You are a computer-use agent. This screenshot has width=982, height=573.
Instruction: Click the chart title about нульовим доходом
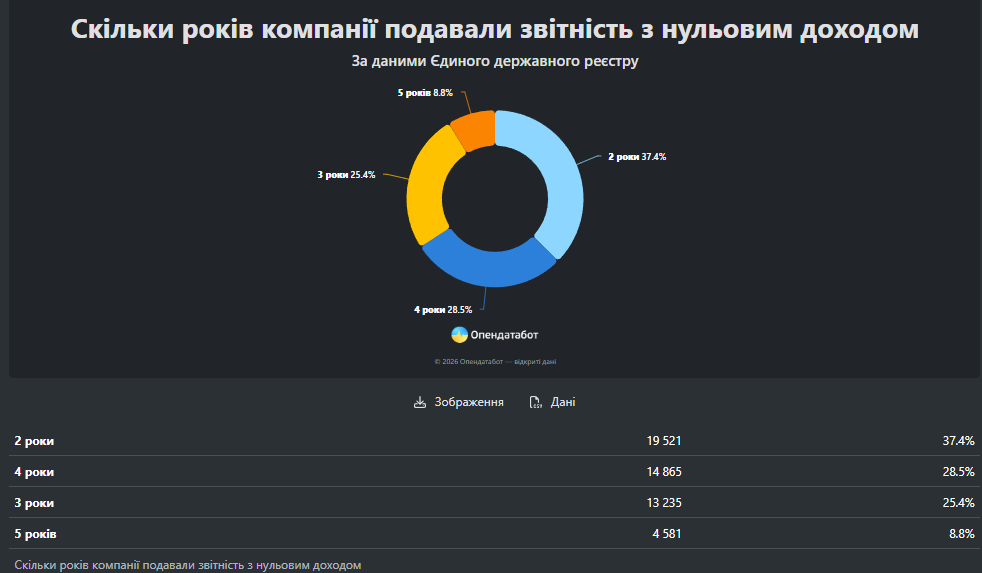495,29
